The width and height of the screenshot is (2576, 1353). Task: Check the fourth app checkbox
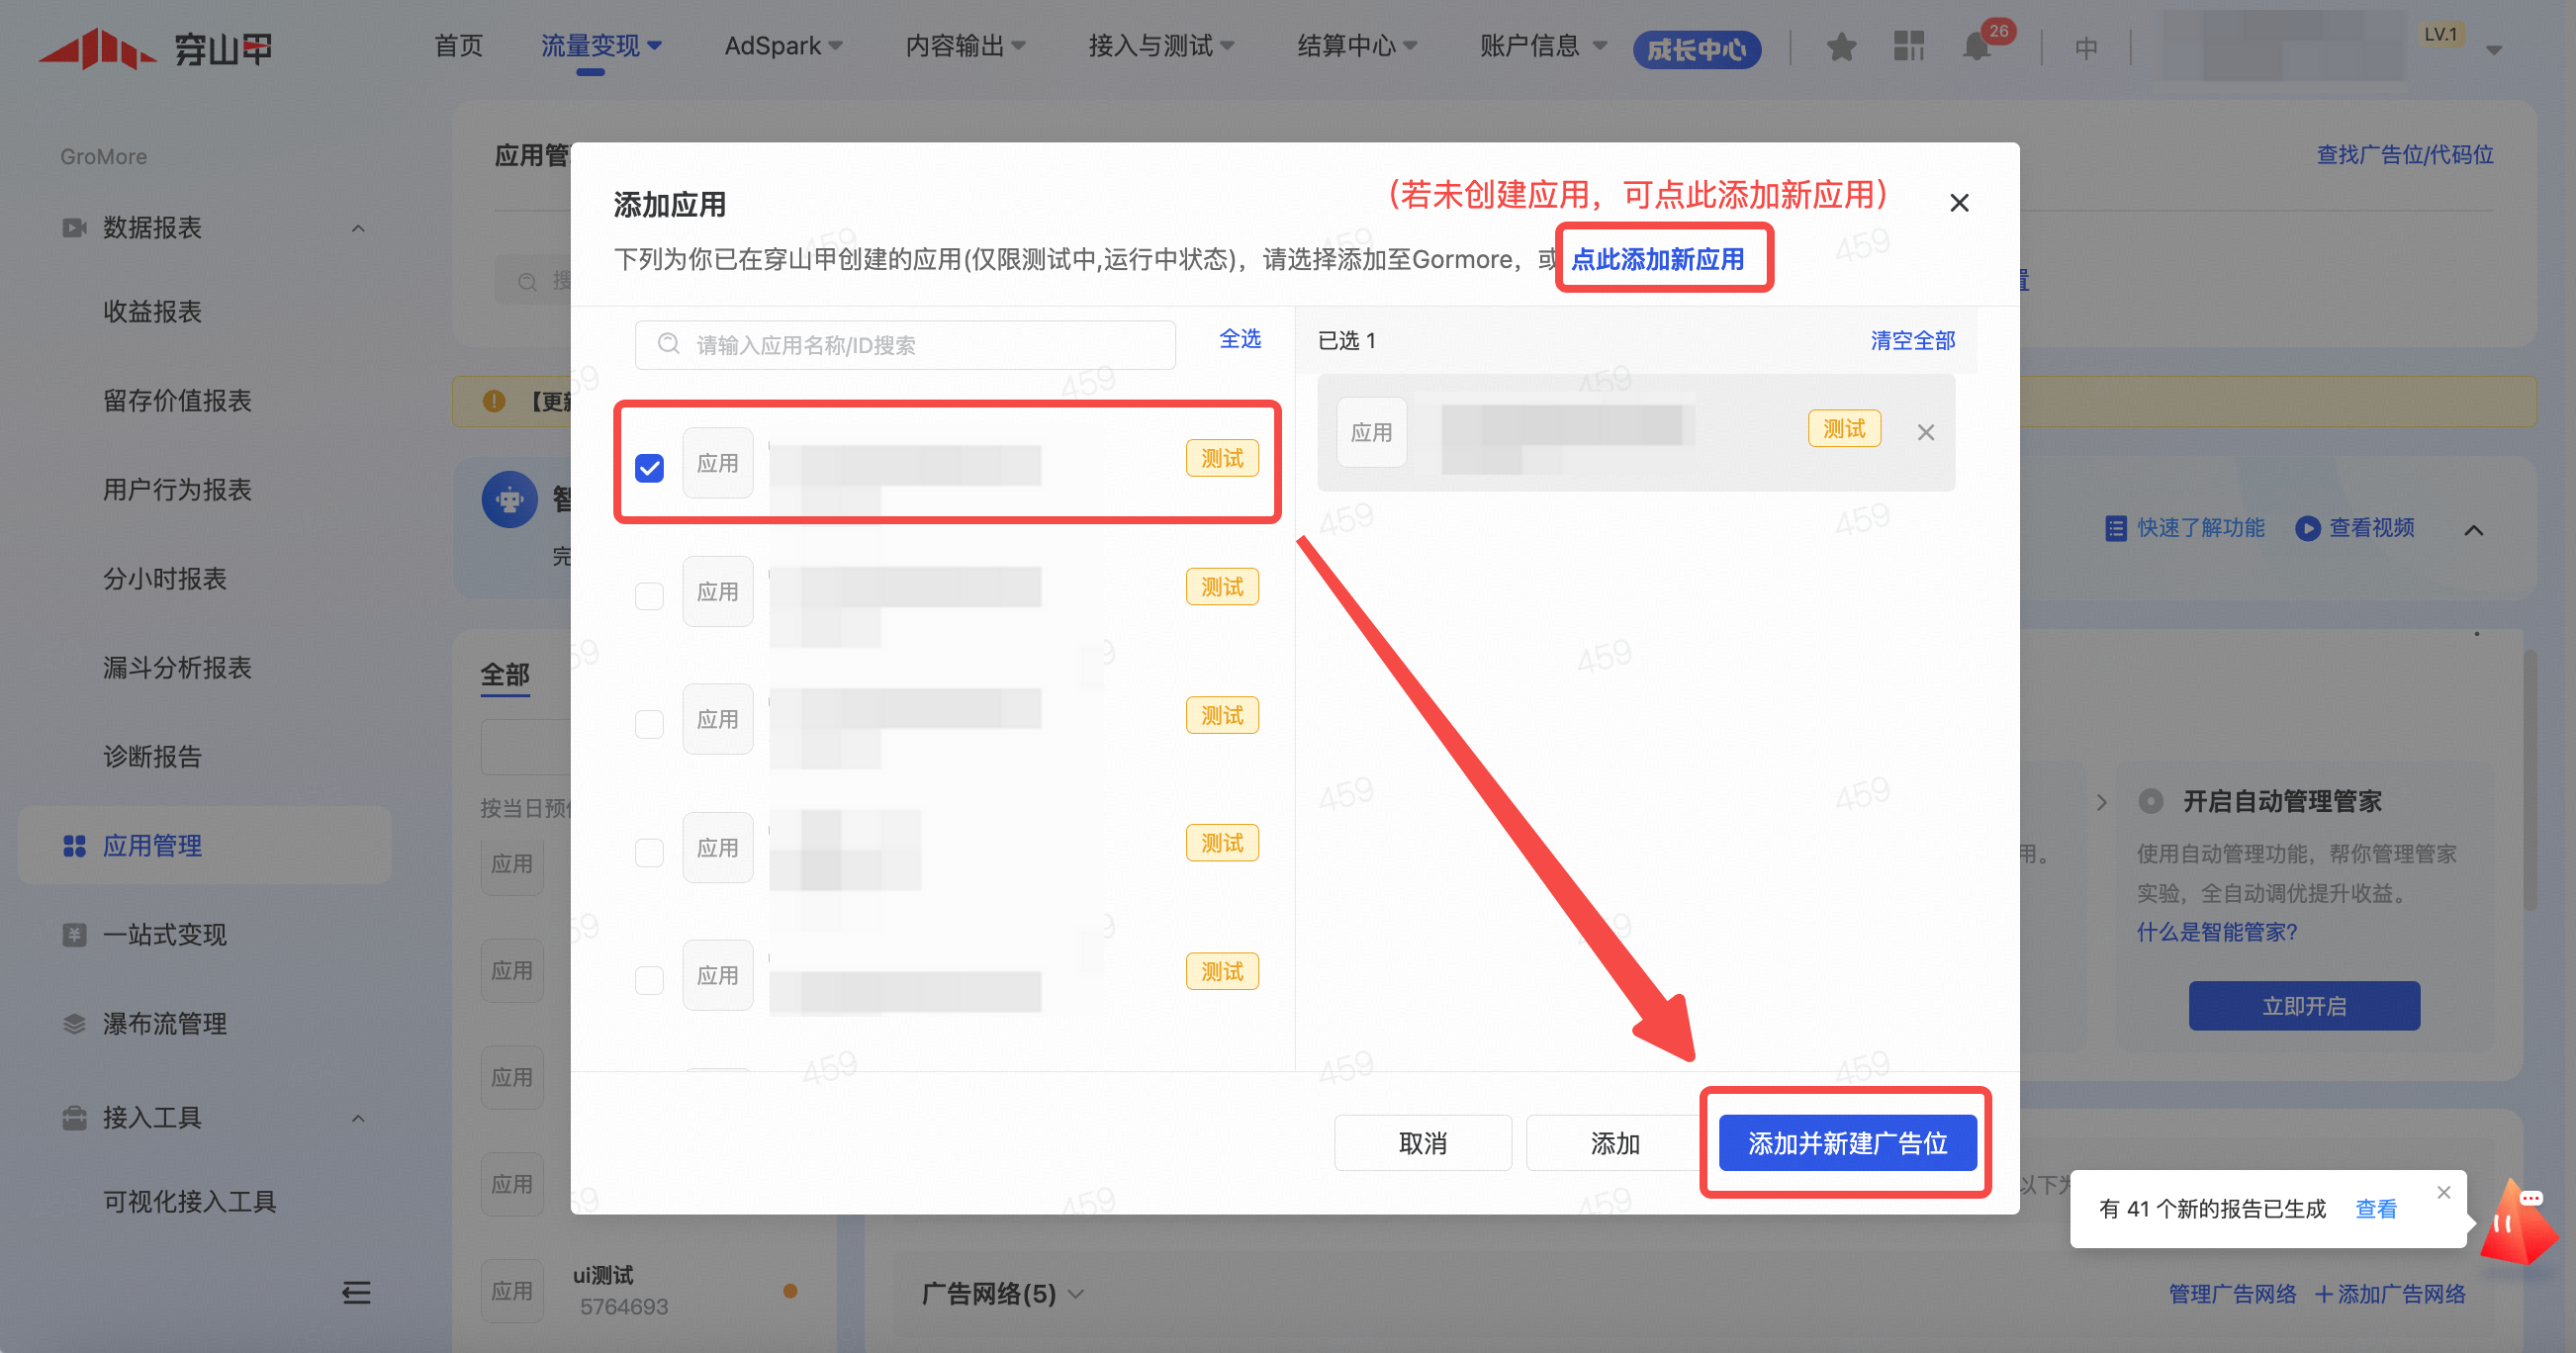pyautogui.click(x=649, y=852)
